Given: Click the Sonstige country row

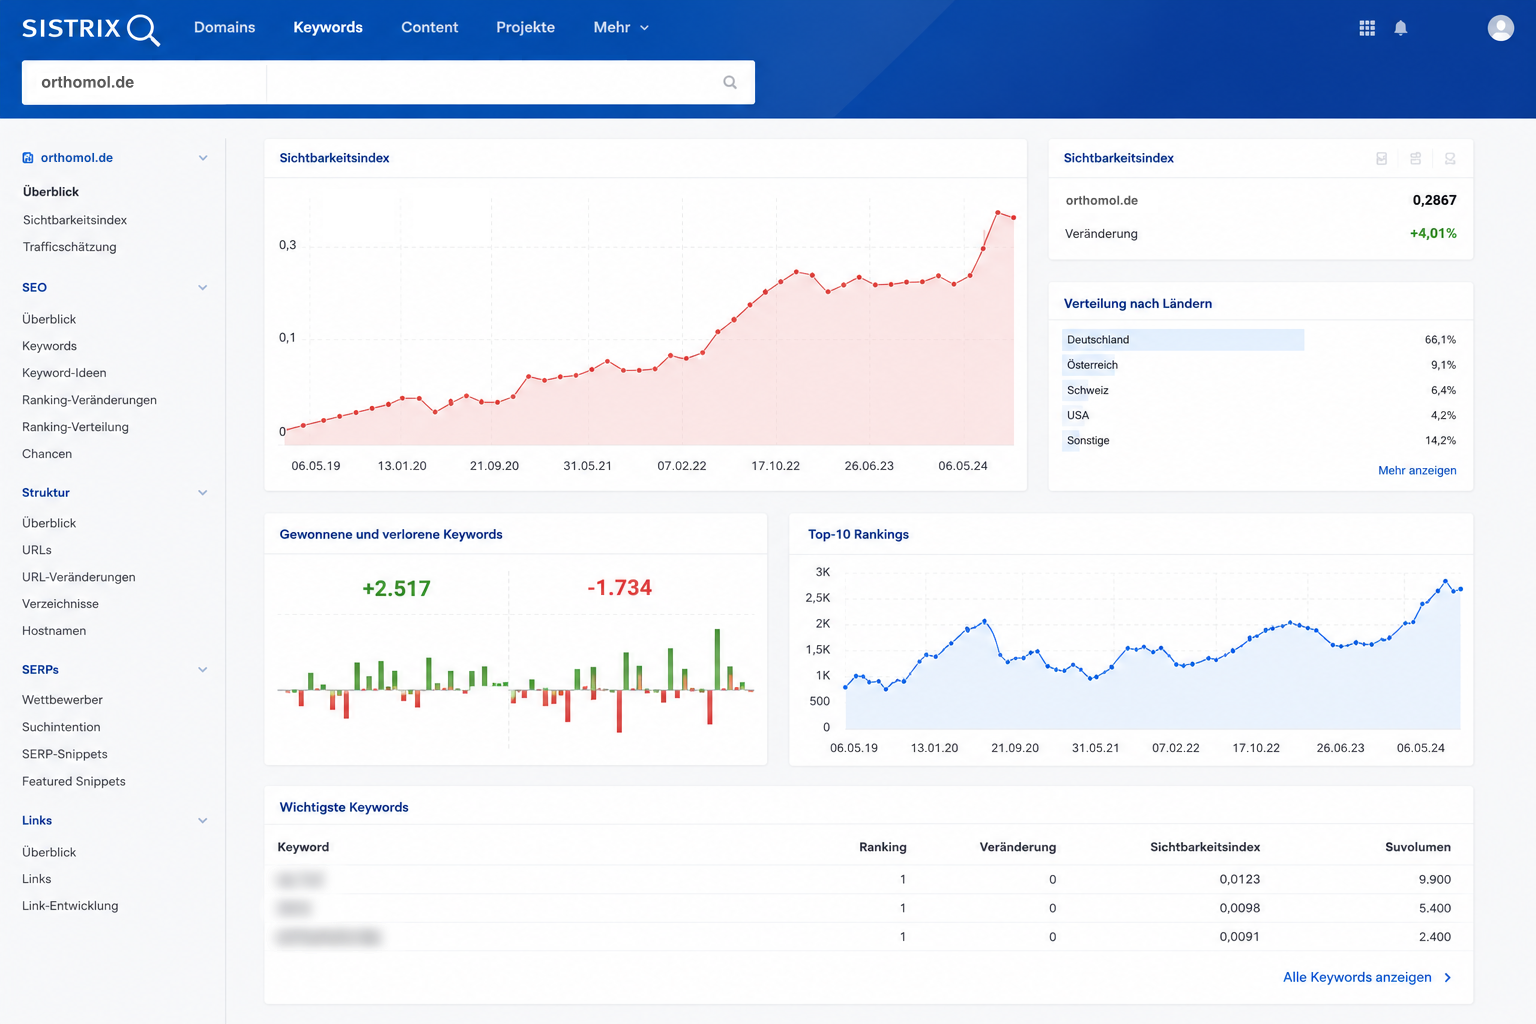Looking at the screenshot, I should [1260, 440].
